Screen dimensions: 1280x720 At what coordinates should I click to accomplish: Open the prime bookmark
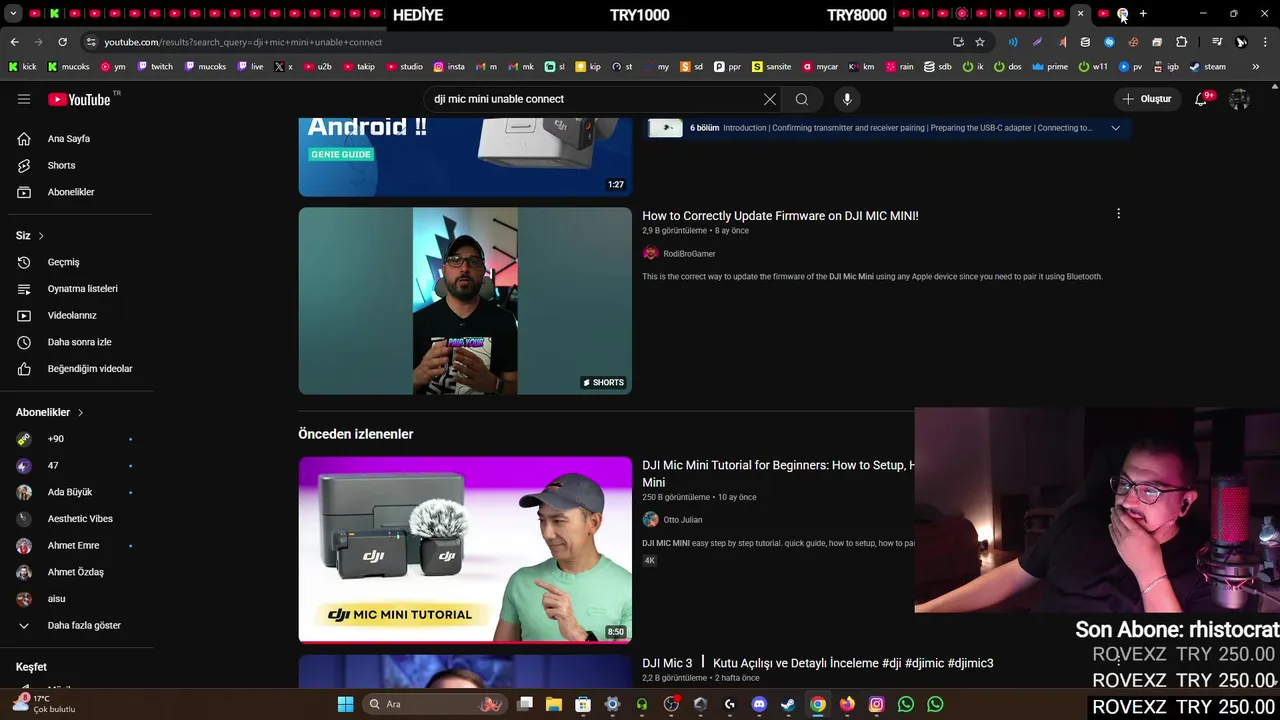tap(1050, 67)
